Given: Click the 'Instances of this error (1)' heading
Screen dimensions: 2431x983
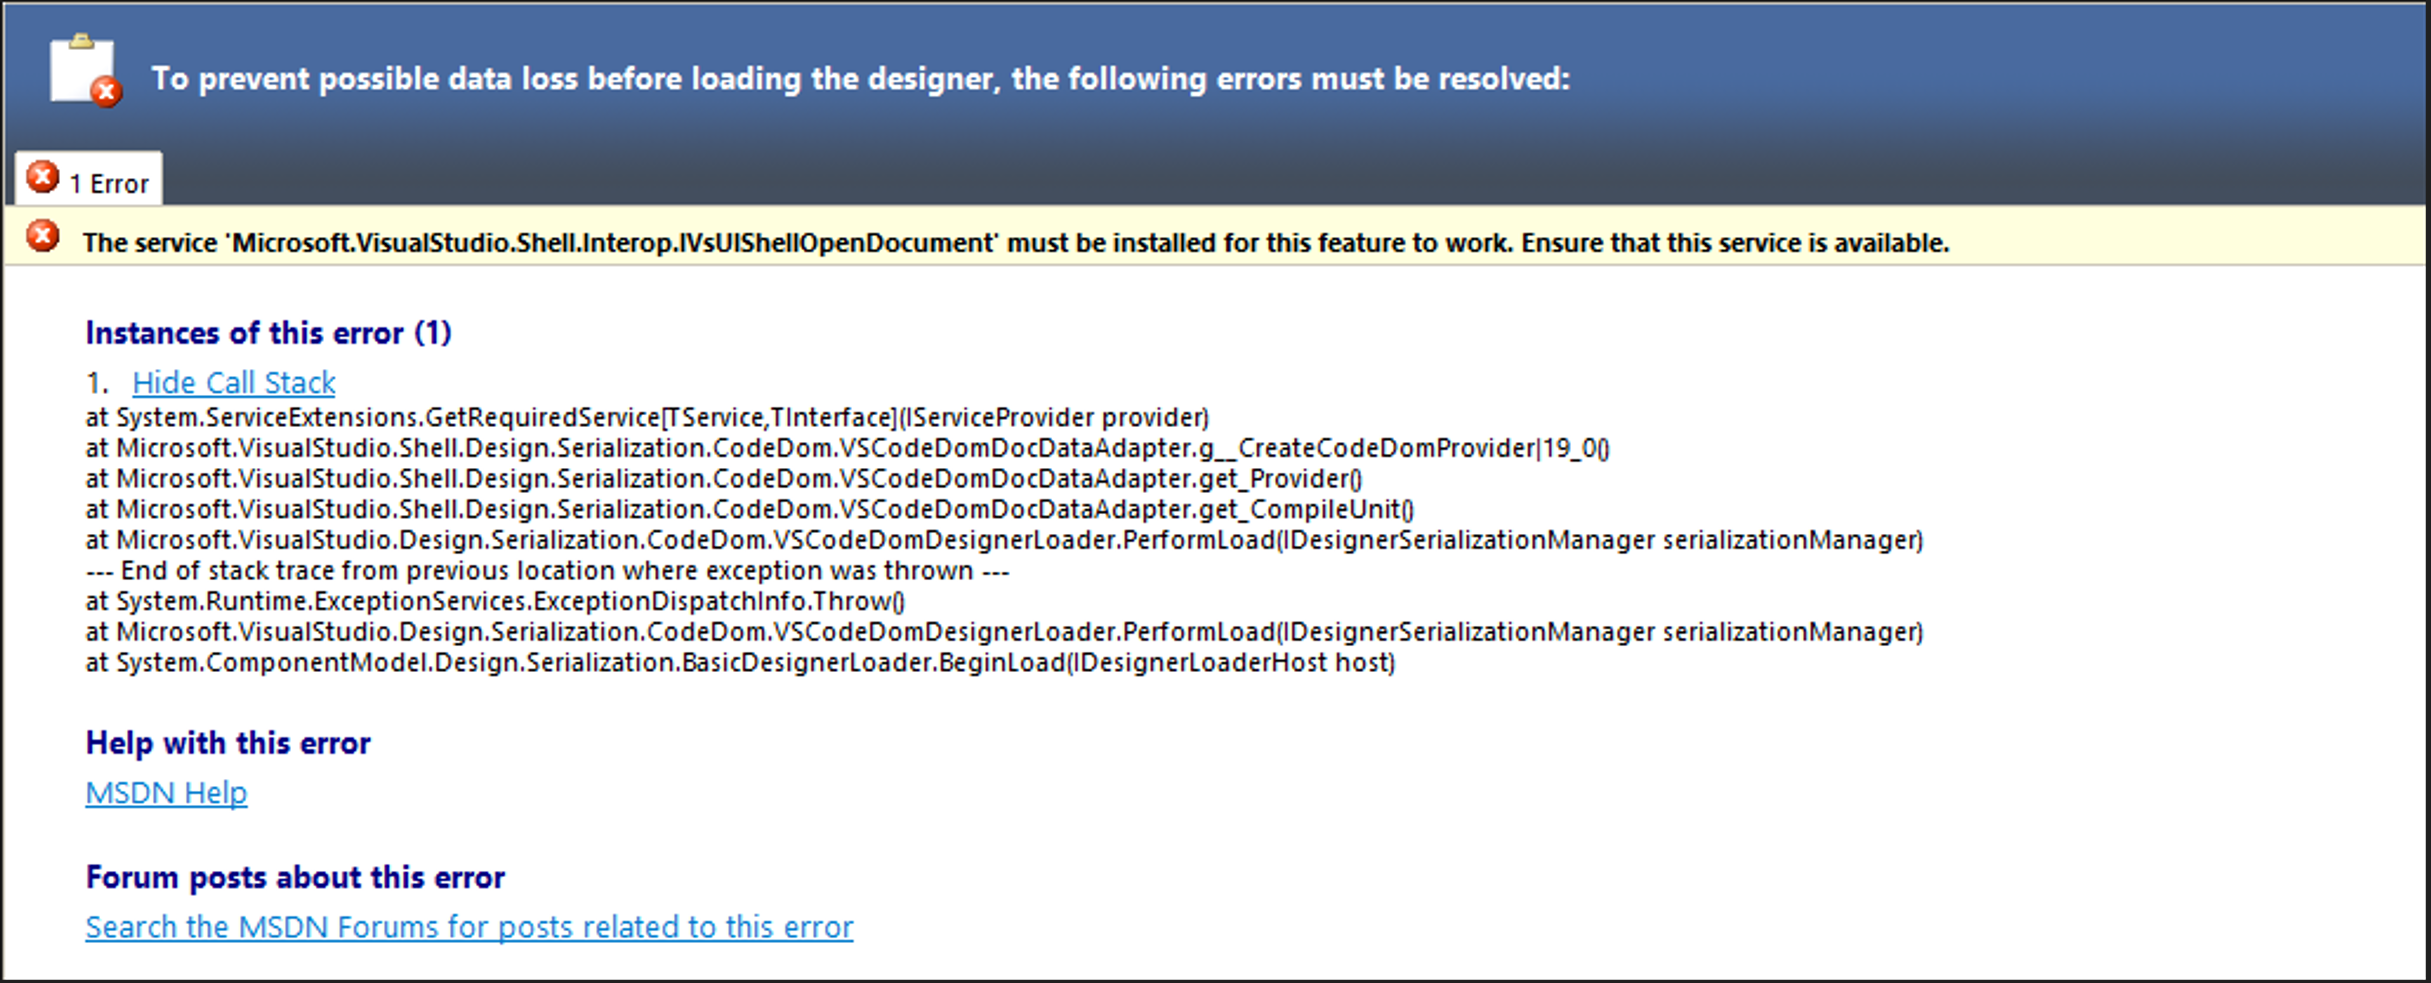Looking at the screenshot, I should (268, 333).
